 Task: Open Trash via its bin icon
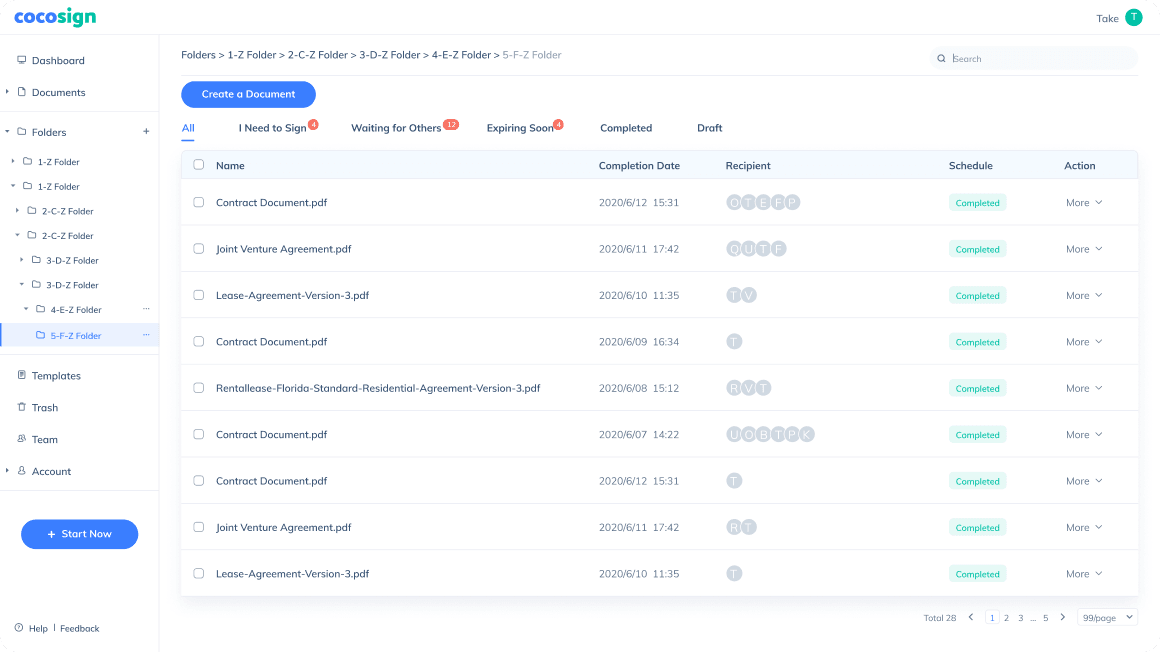pos(21,407)
